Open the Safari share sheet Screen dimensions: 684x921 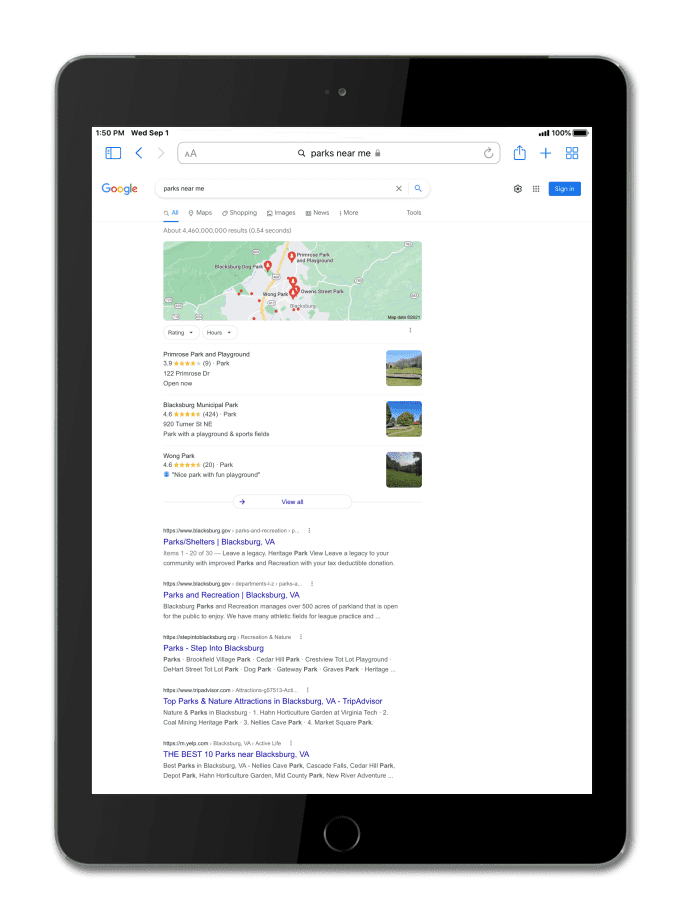[x=520, y=153]
